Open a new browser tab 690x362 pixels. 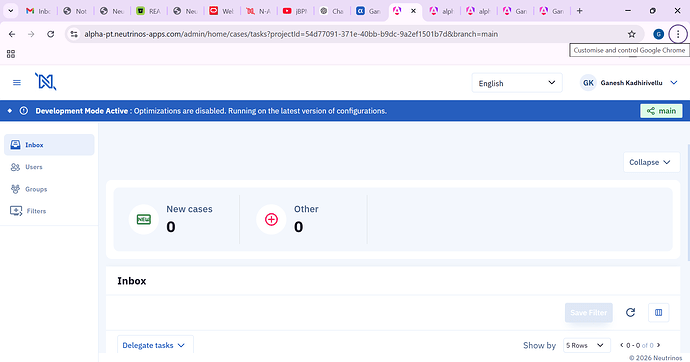(x=580, y=11)
